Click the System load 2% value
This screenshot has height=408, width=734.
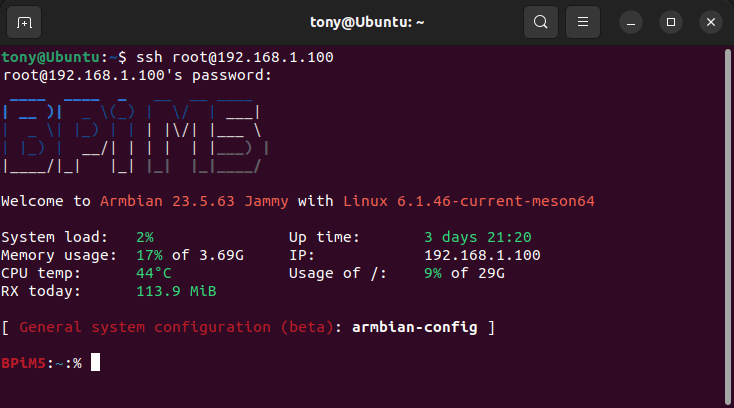pyautogui.click(x=145, y=237)
